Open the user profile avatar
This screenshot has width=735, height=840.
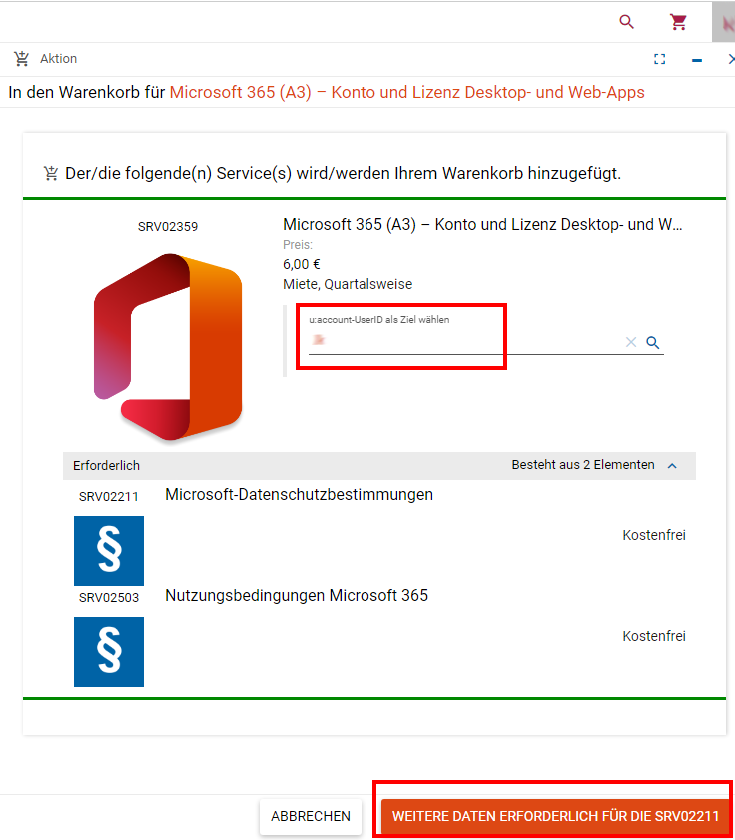(x=724, y=22)
